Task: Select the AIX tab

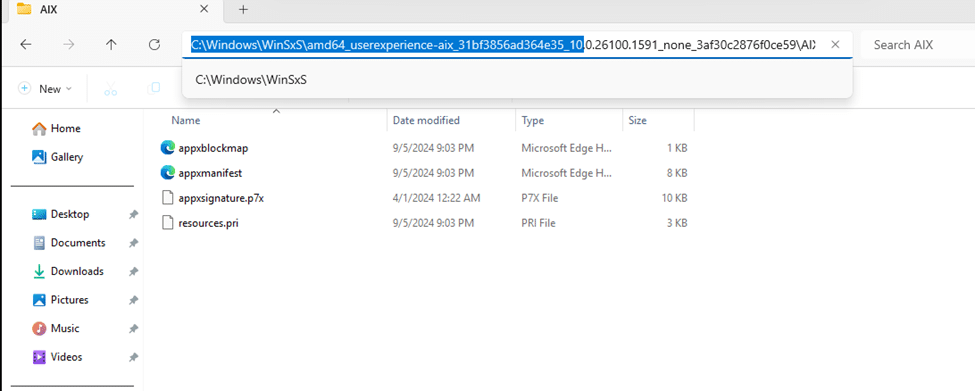Action: (x=116, y=9)
